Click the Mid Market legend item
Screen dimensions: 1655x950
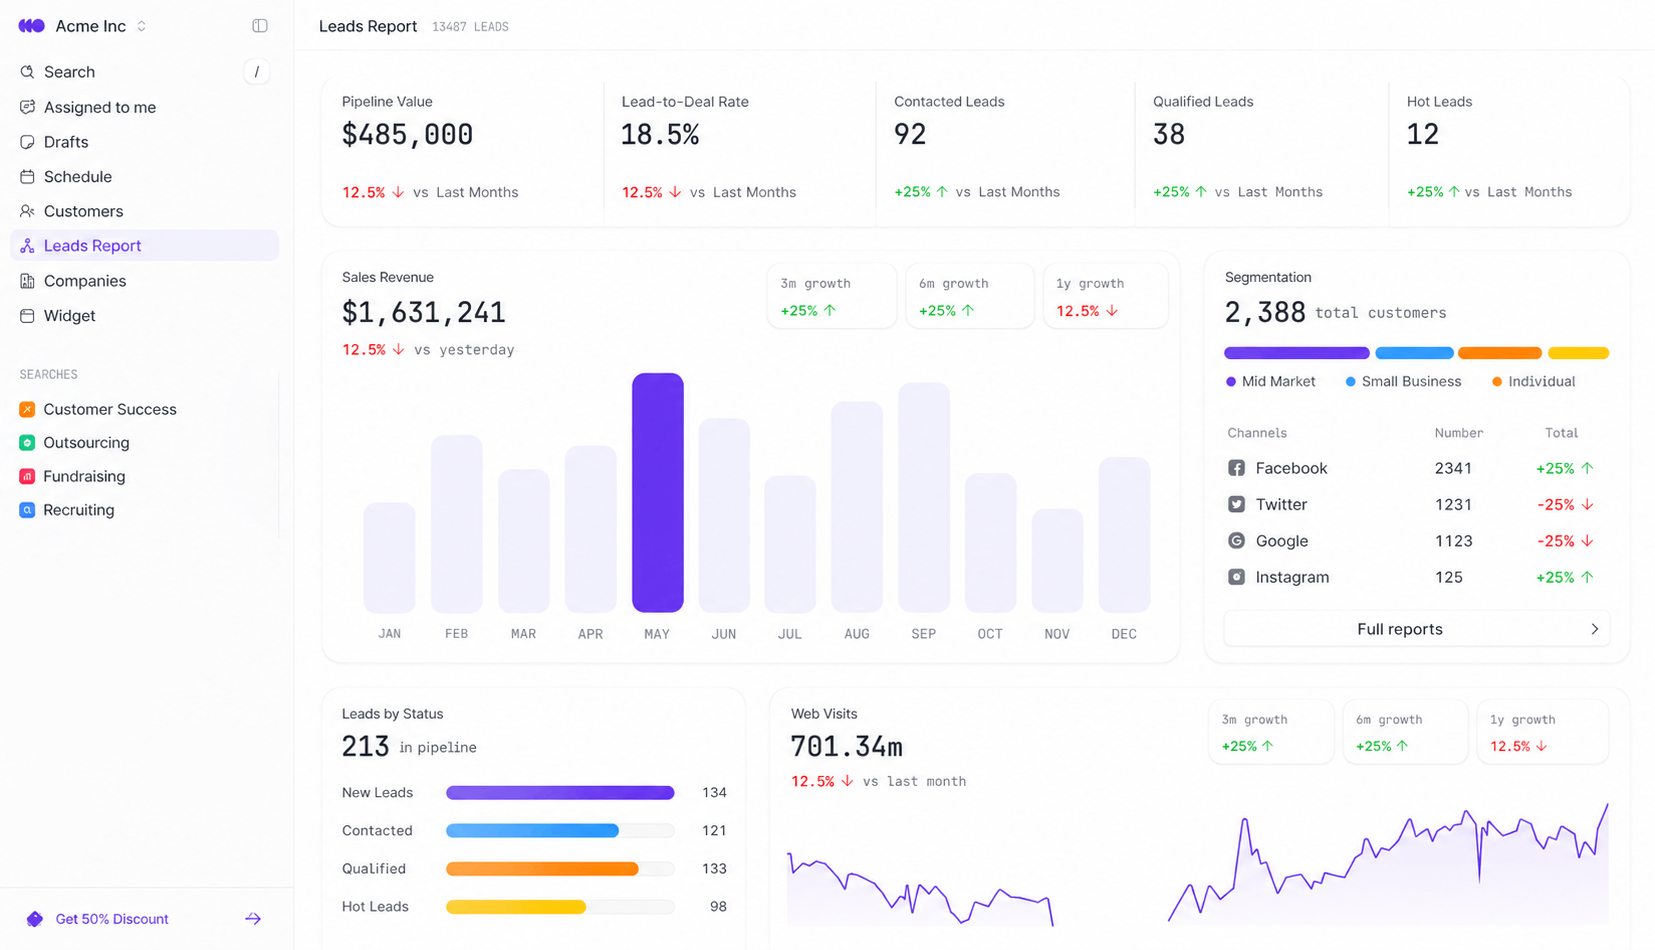pos(1271,382)
